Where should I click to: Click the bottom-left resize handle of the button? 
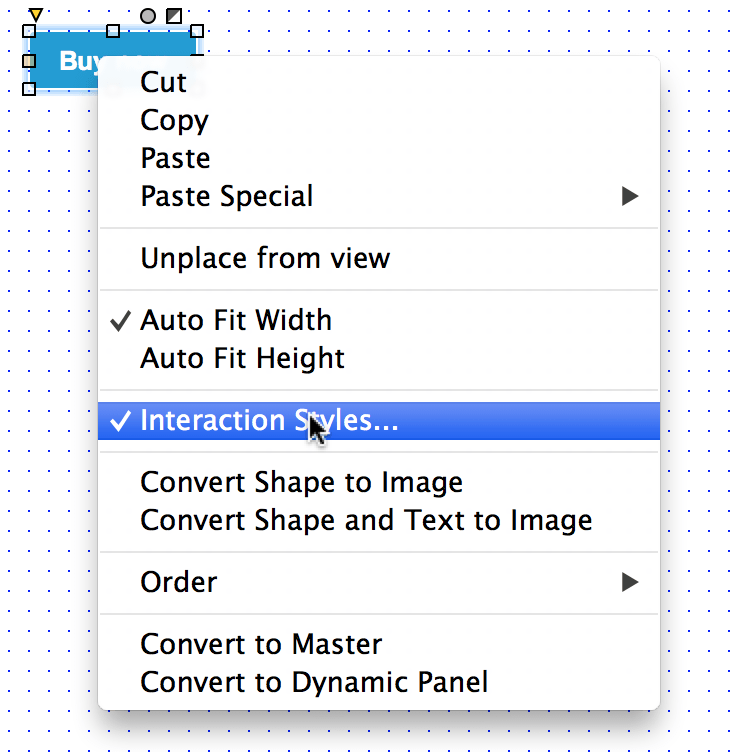click(29, 89)
